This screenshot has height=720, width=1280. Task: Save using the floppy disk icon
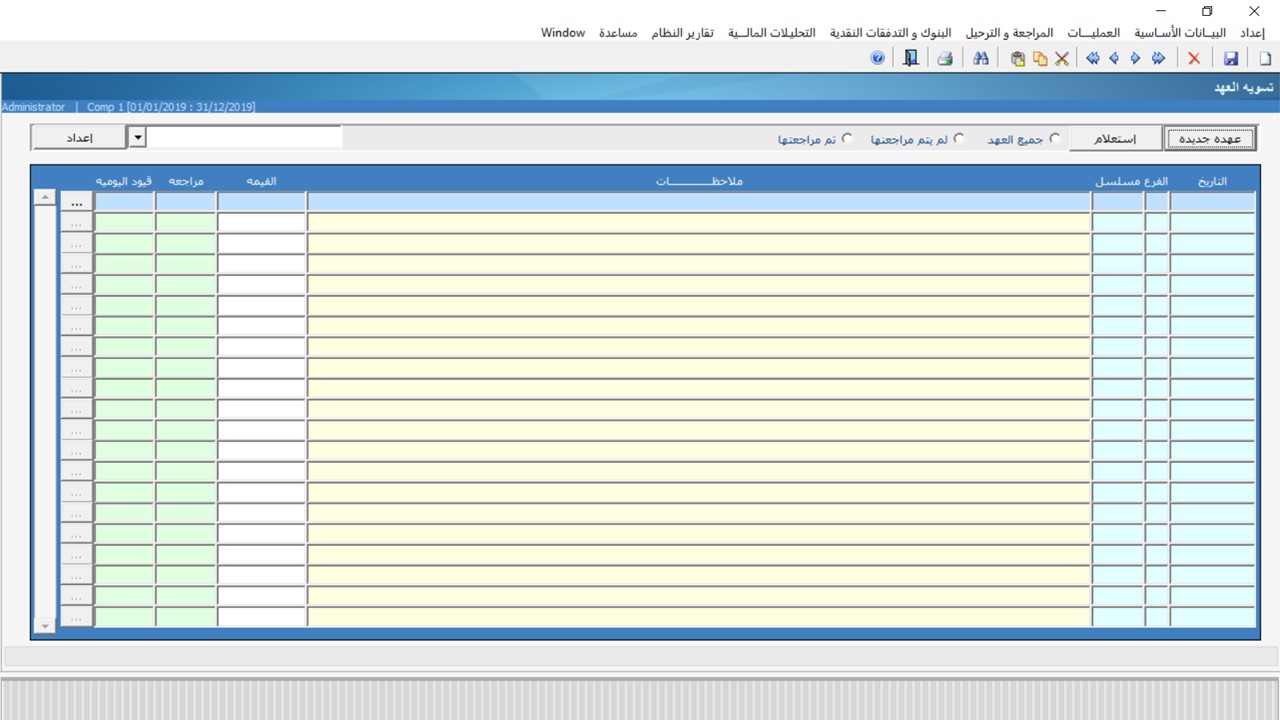pyautogui.click(x=1231, y=59)
